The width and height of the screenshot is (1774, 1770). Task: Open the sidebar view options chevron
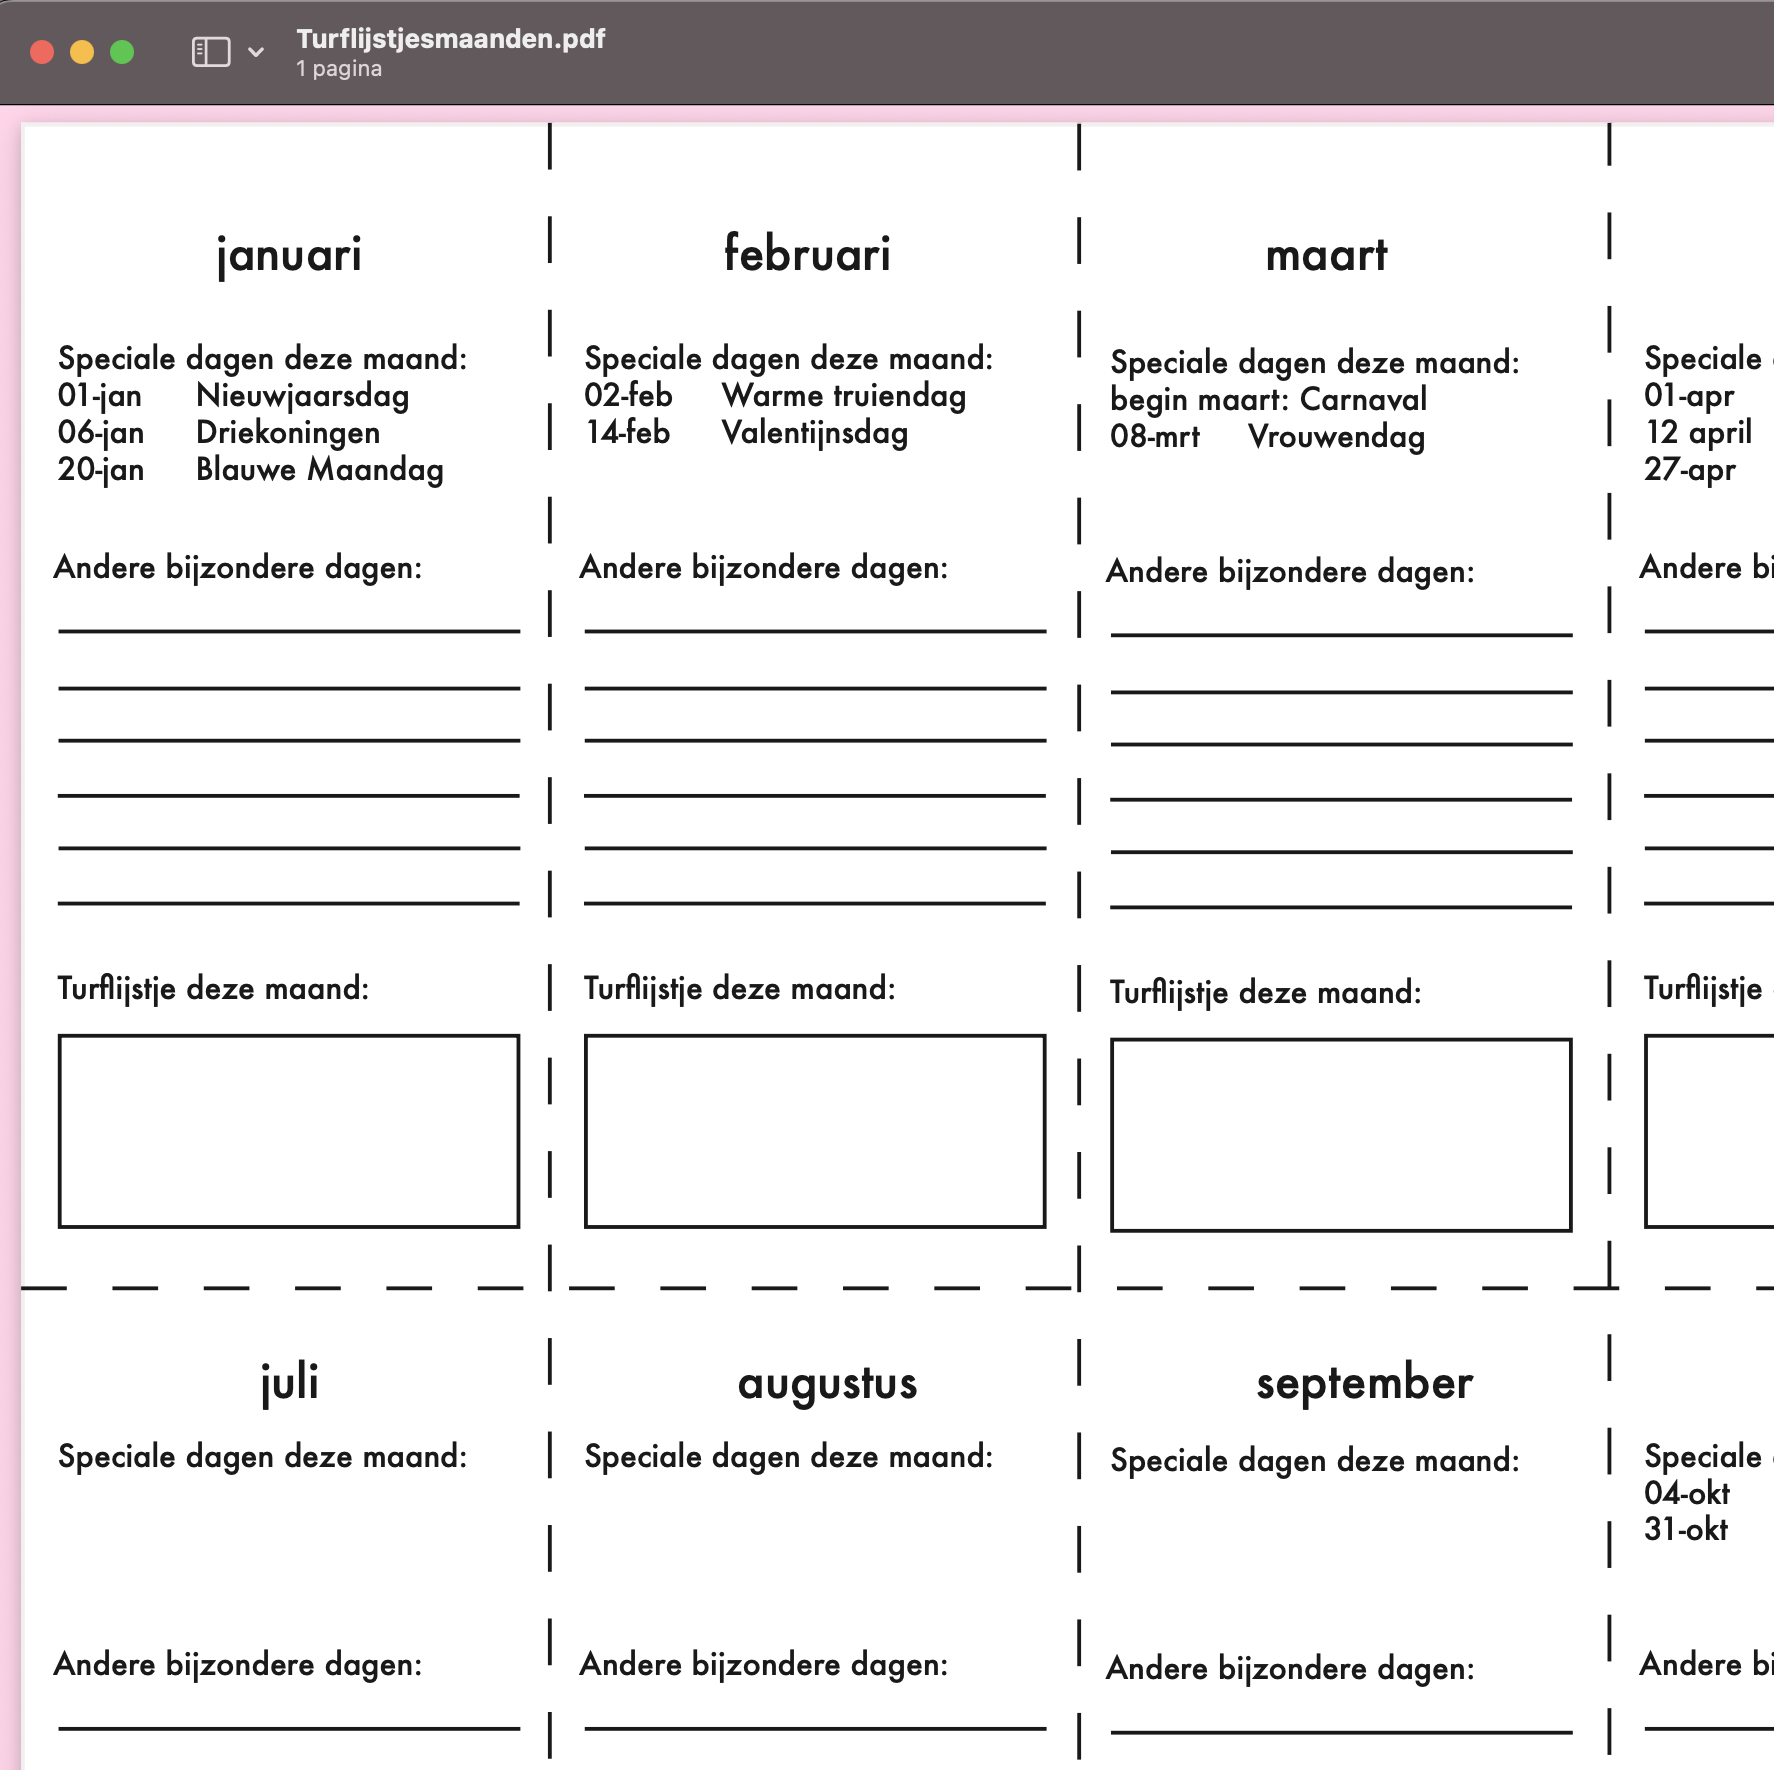click(256, 52)
